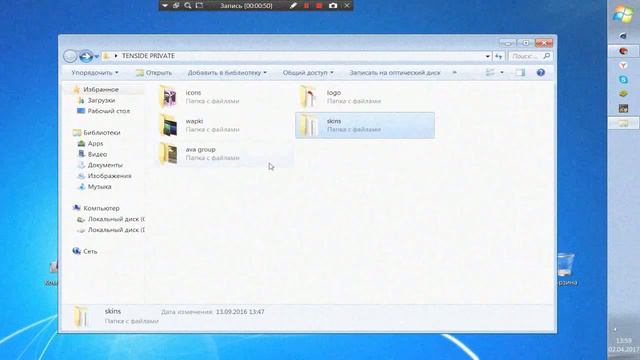Open the Windows Start menu

(x=623, y=14)
